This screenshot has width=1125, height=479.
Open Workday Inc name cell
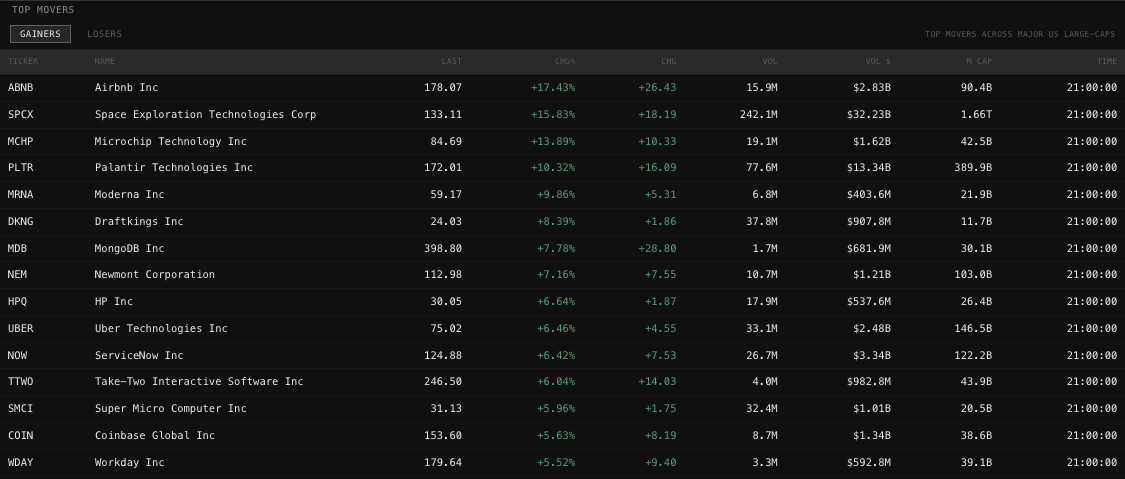coord(129,462)
